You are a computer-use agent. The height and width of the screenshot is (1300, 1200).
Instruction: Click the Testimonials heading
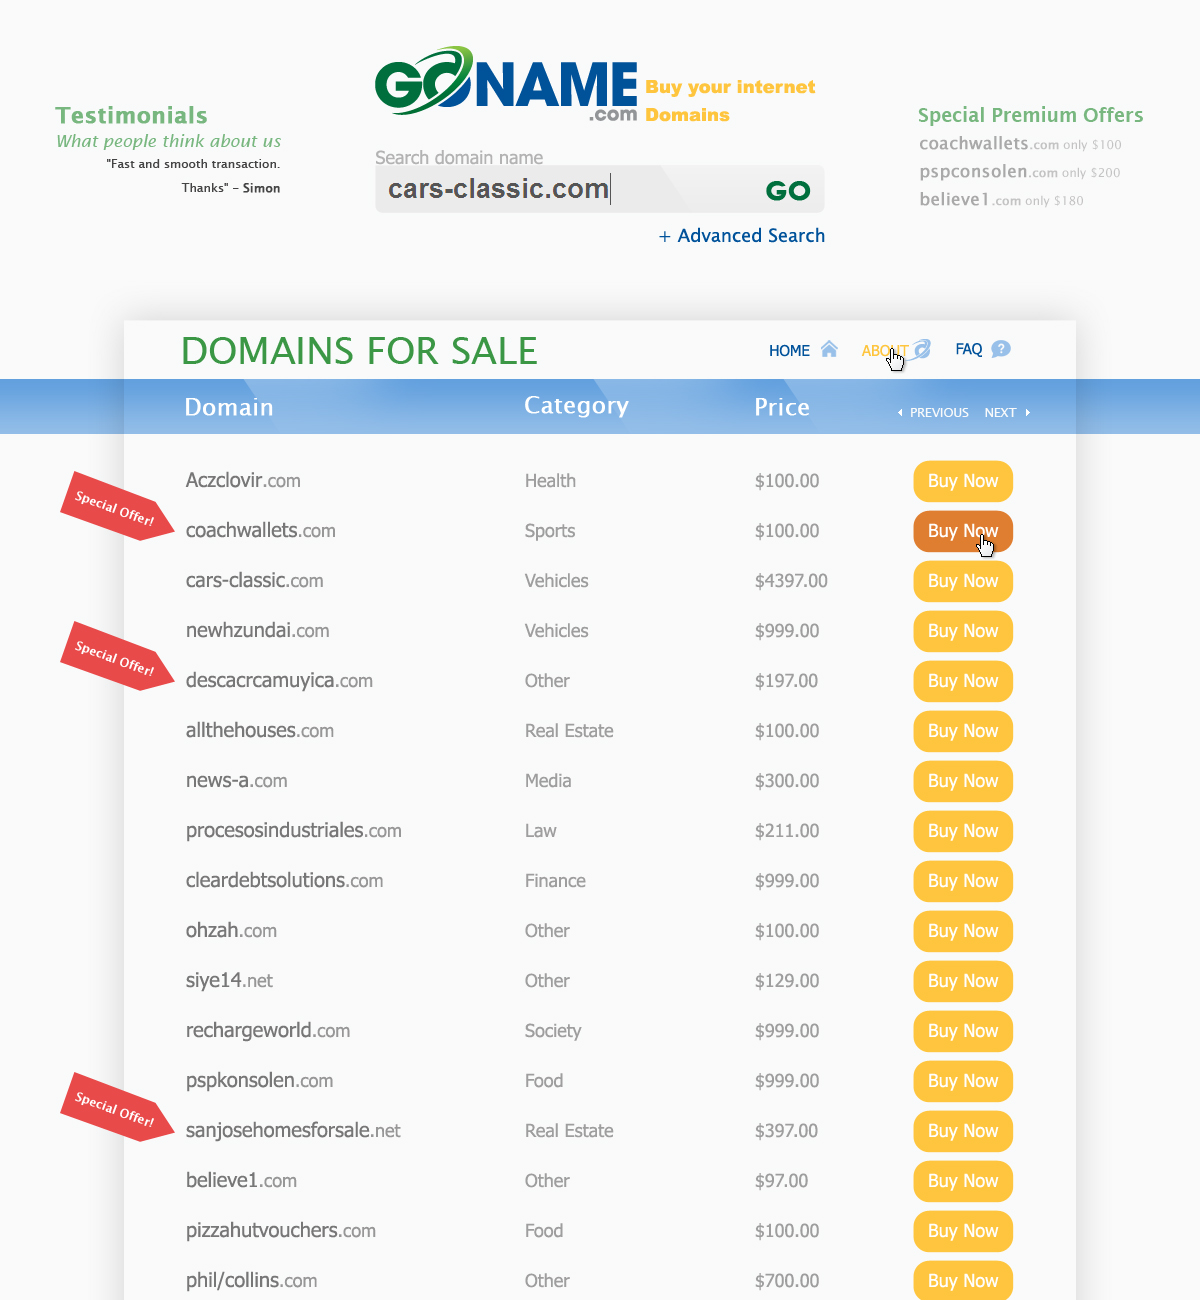(132, 115)
